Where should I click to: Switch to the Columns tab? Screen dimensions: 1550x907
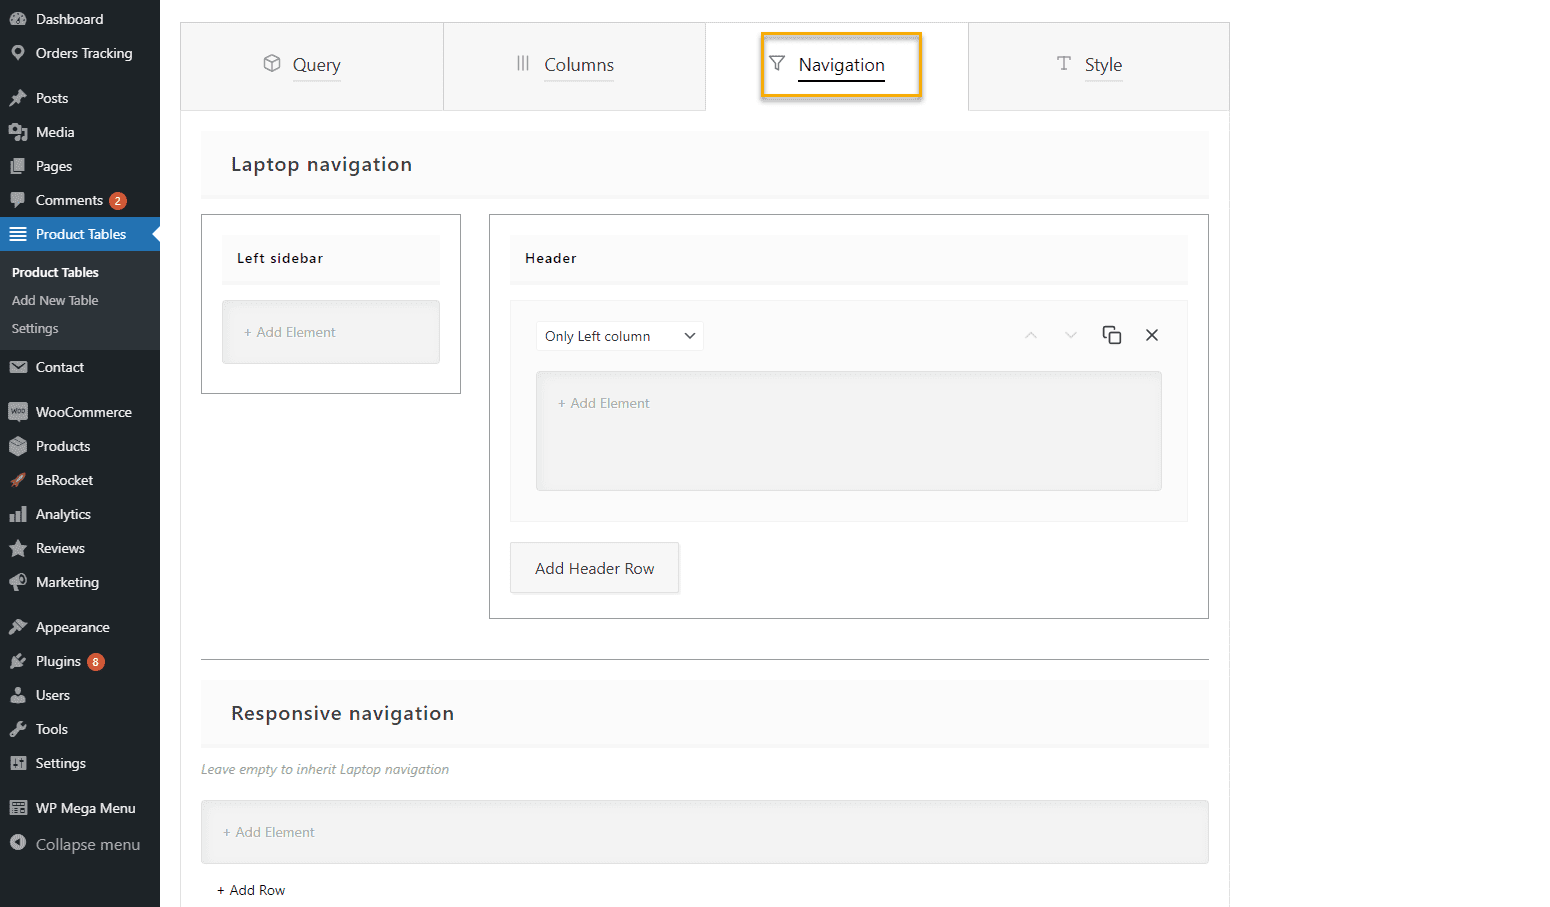[575, 66]
